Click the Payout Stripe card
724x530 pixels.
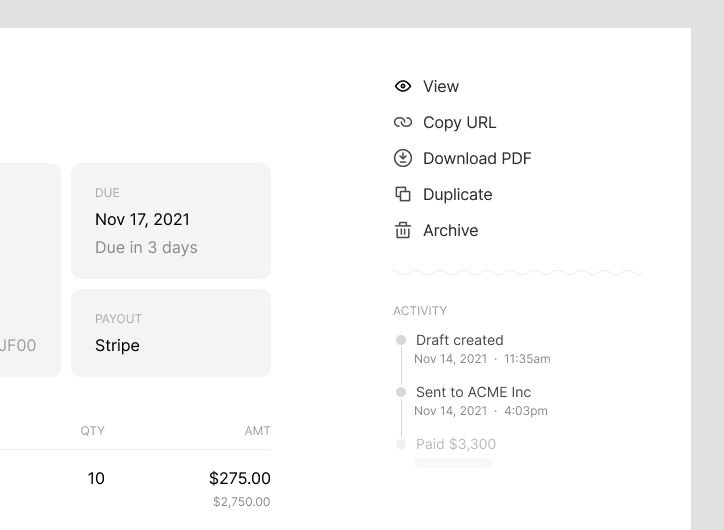(171, 333)
